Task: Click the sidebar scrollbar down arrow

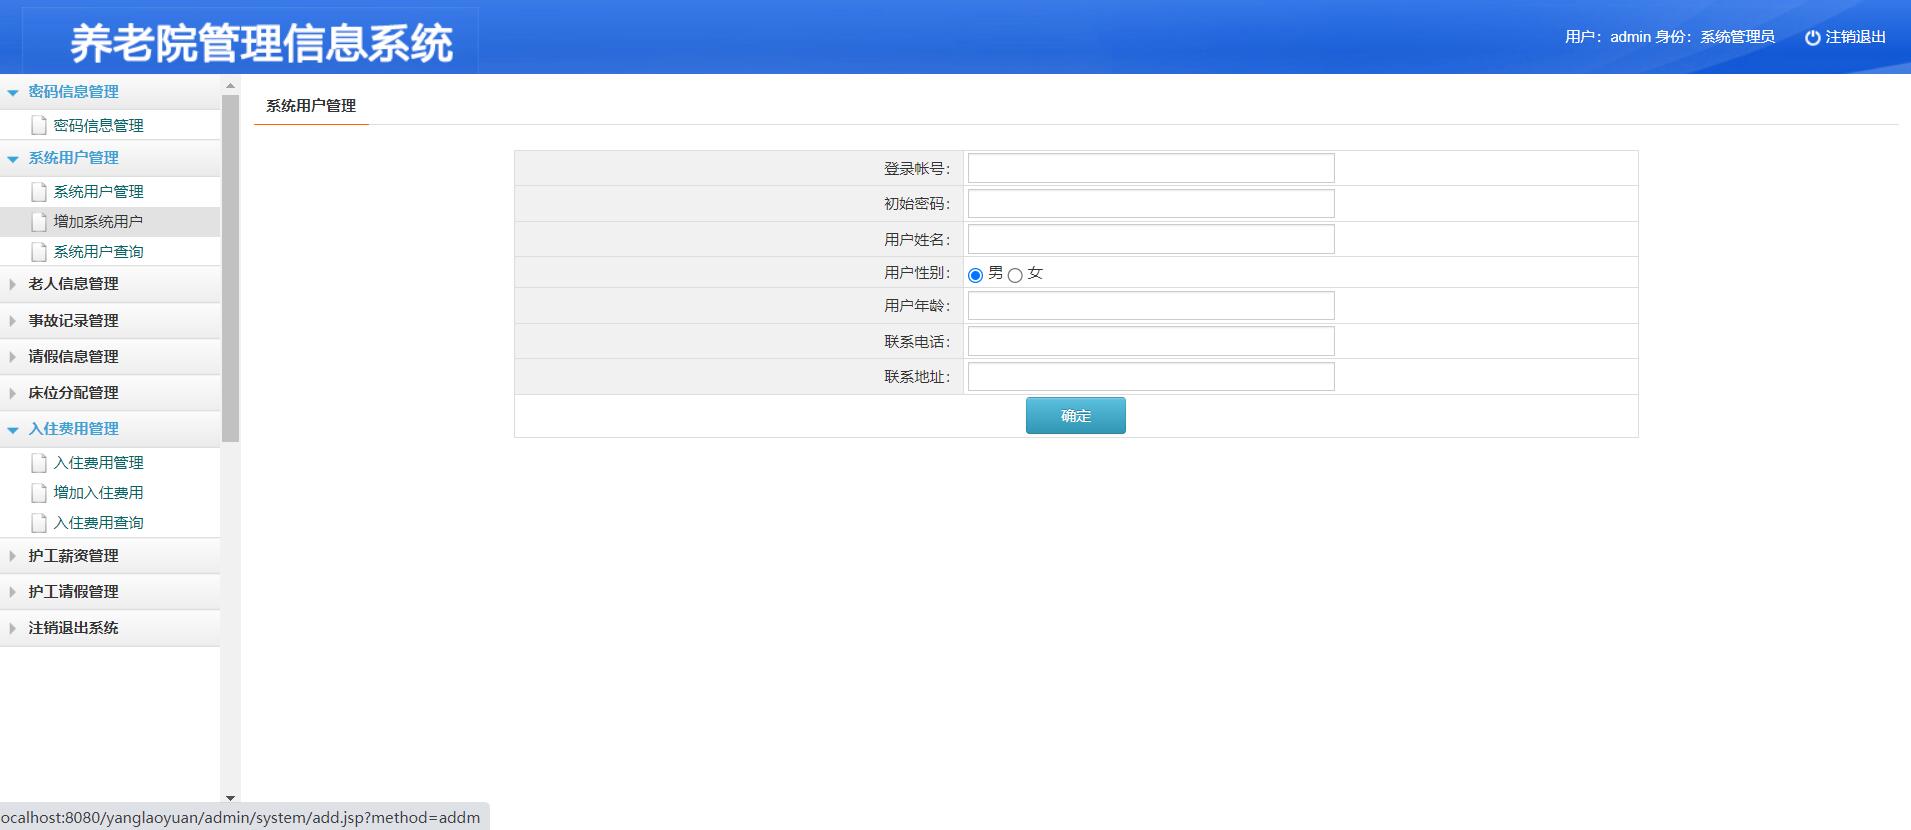Action: click(x=230, y=798)
